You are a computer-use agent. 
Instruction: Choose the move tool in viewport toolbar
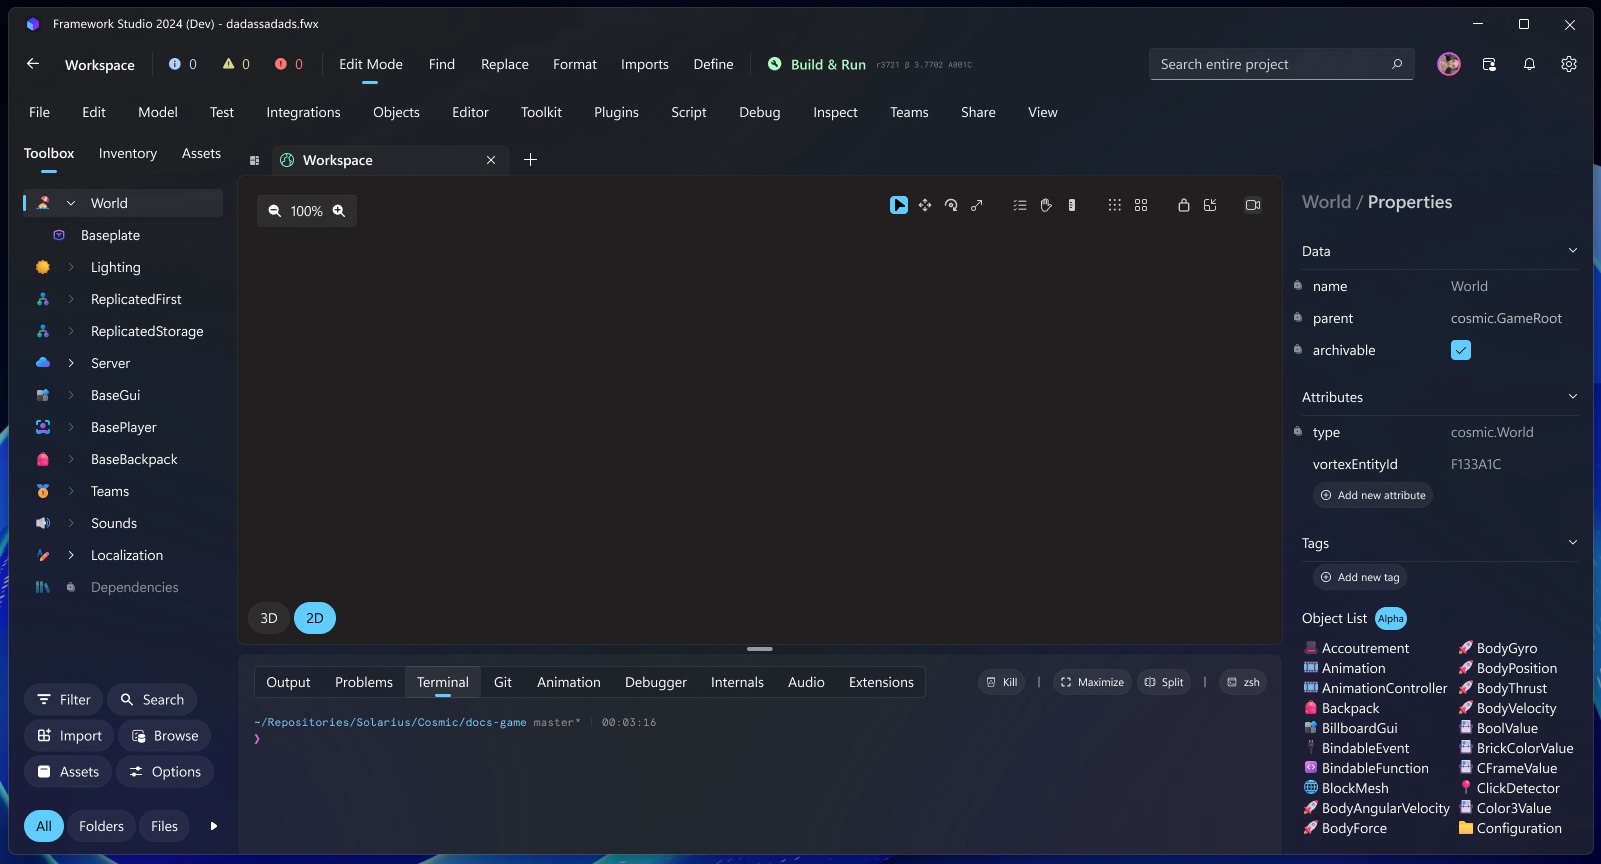(925, 205)
